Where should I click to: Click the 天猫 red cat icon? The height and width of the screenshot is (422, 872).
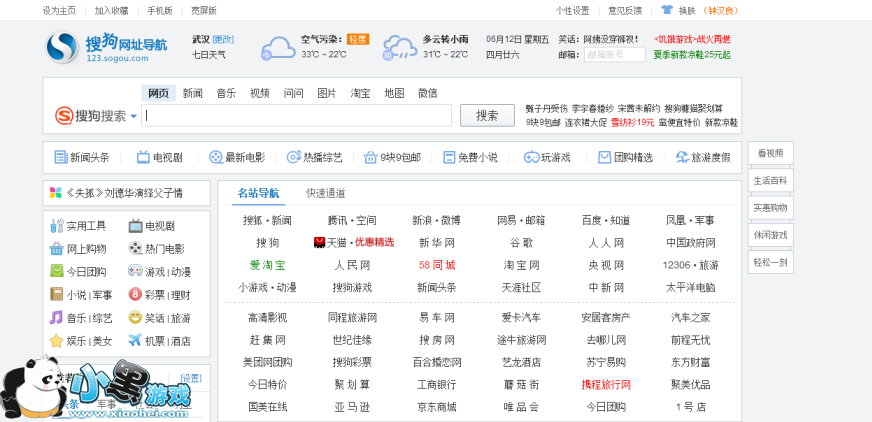[319, 242]
